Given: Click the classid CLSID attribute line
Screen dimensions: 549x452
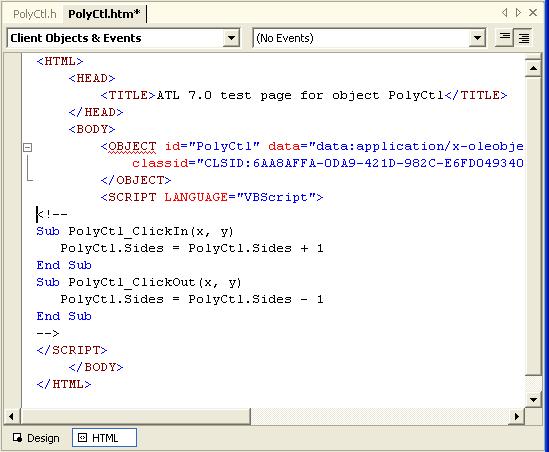Looking at the screenshot, I should click(328, 163).
